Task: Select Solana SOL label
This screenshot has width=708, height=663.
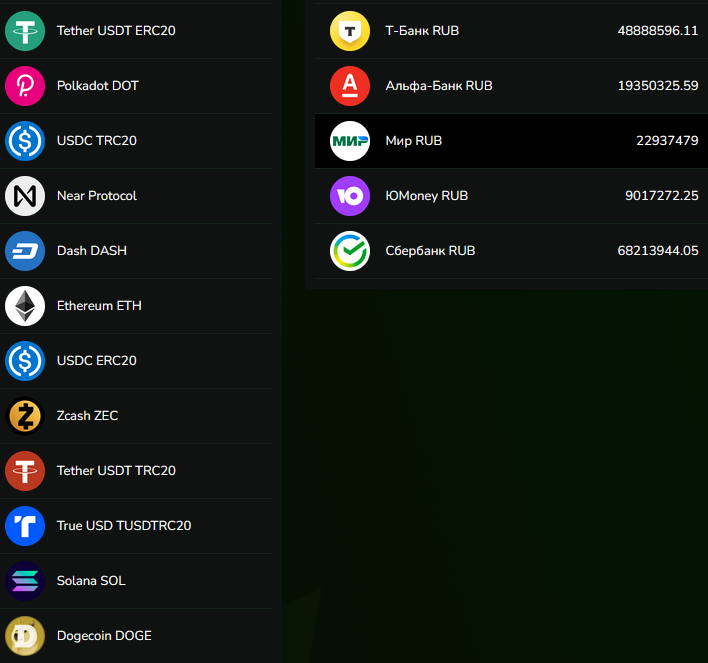Action: point(91,581)
